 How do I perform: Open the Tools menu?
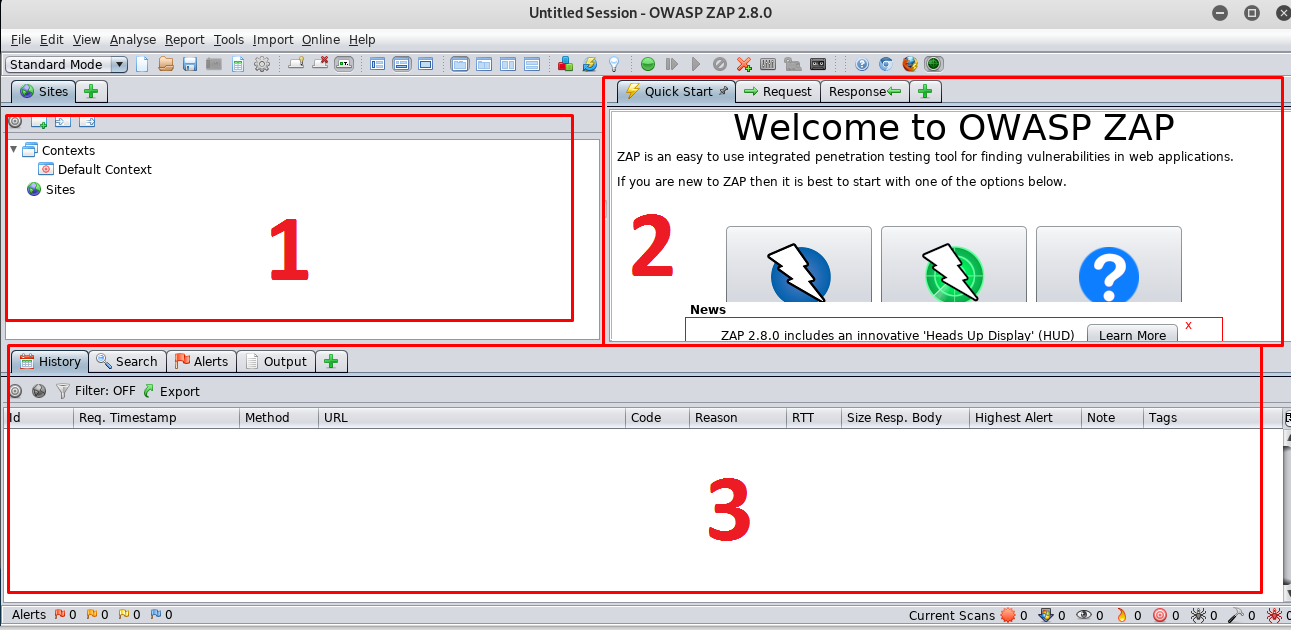click(229, 39)
